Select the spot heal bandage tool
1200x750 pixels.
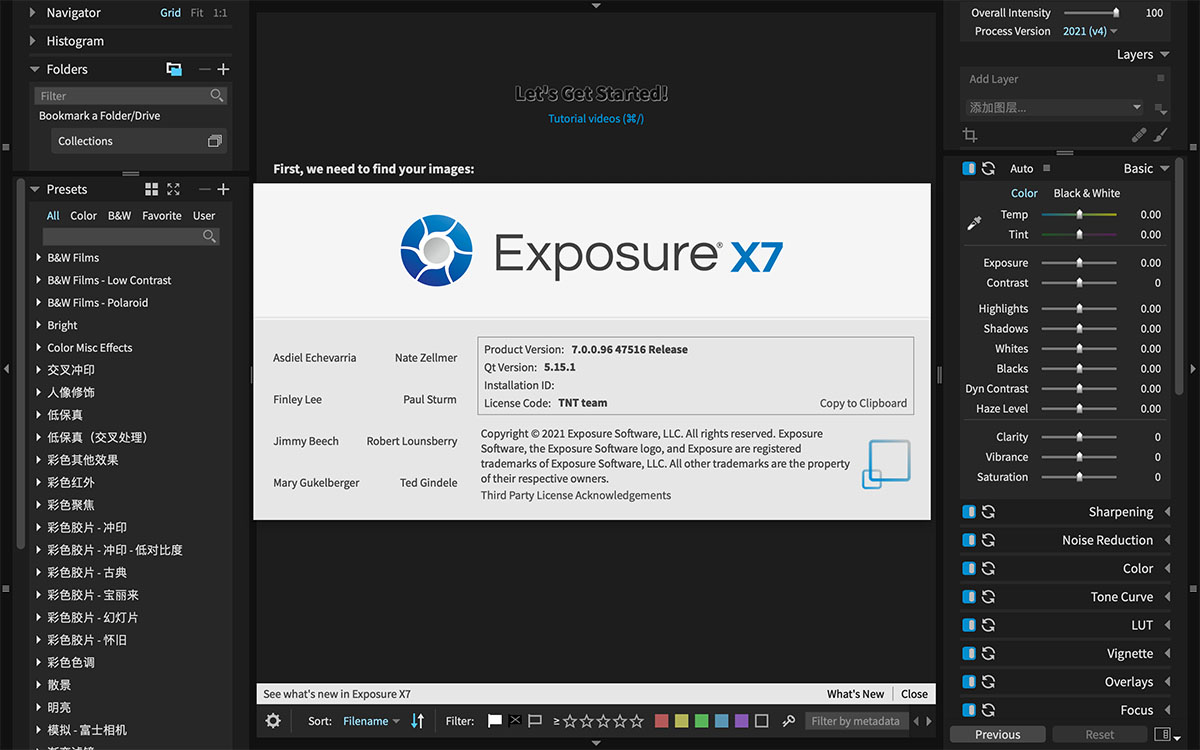[1139, 134]
